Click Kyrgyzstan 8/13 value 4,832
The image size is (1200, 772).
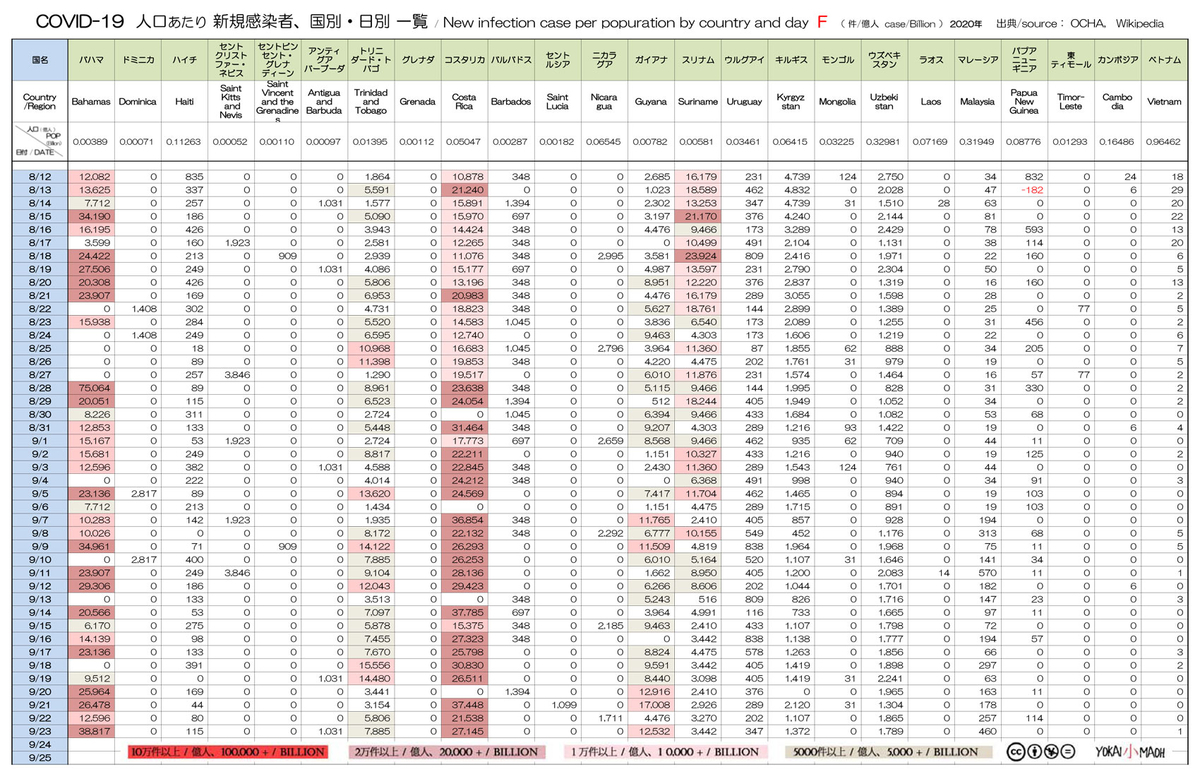tap(797, 189)
